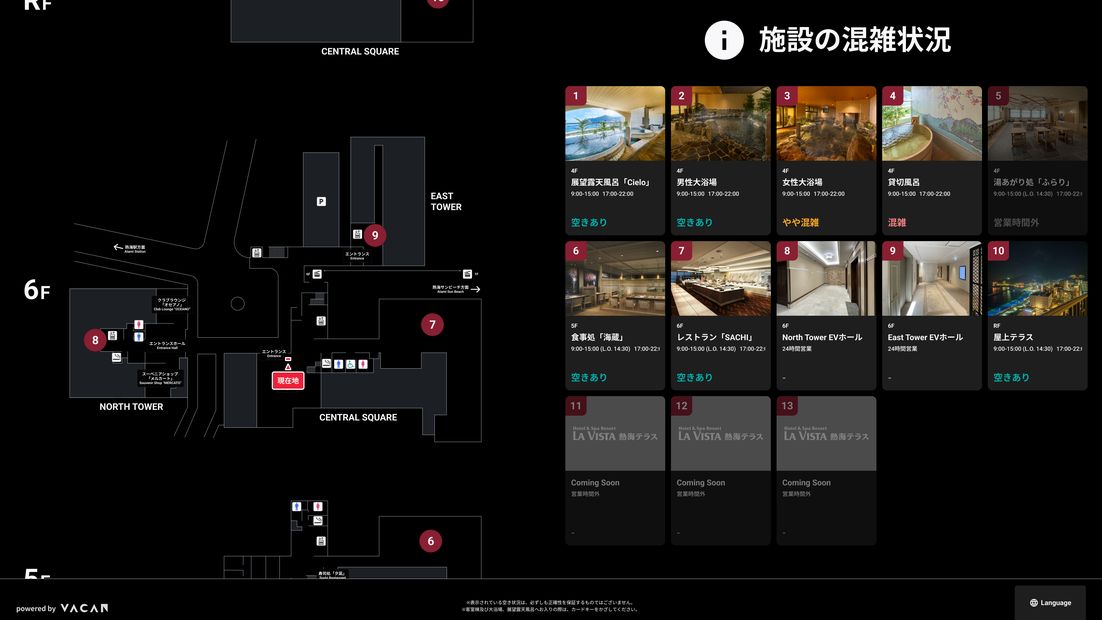Click the women's restroom icon in North Tower

point(138,325)
